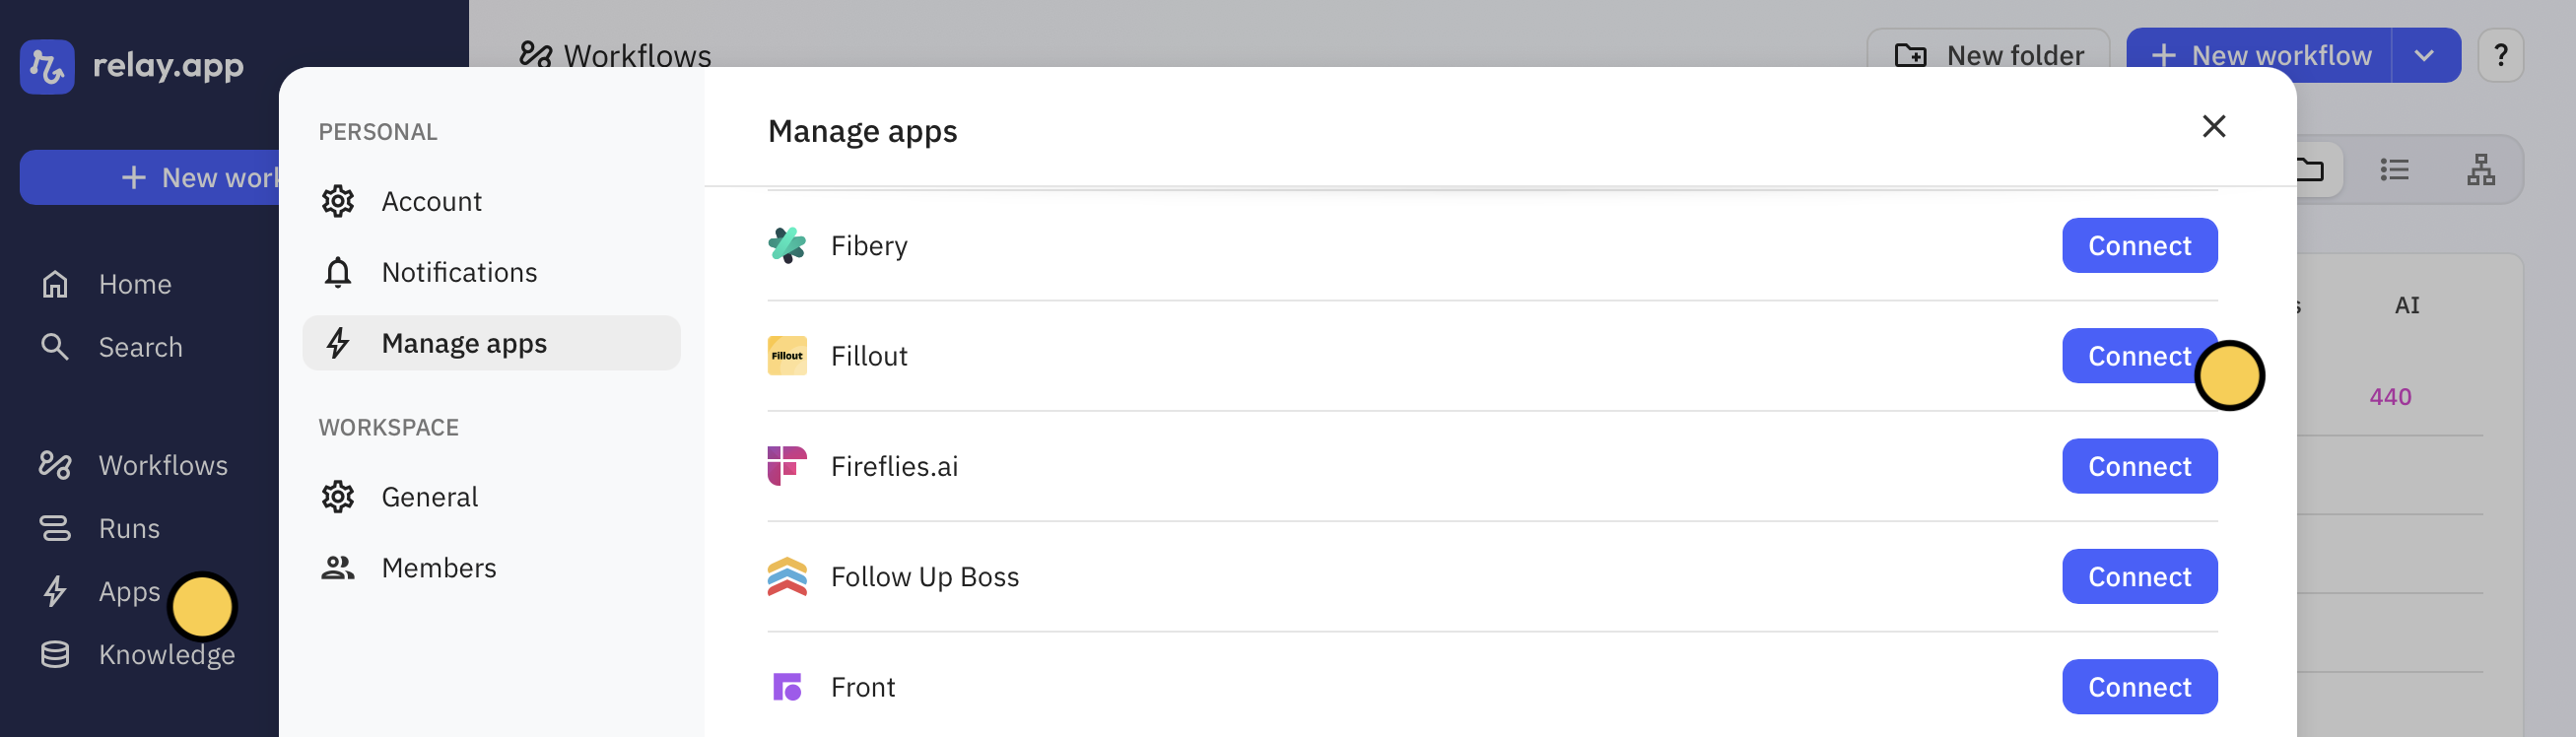Connect the Follow Up Boss app
Image resolution: width=2576 pixels, height=737 pixels.
[x=2138, y=577]
